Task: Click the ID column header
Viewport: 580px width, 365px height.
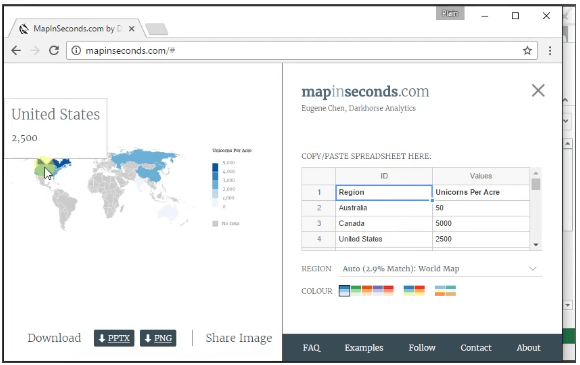Action: click(384, 176)
